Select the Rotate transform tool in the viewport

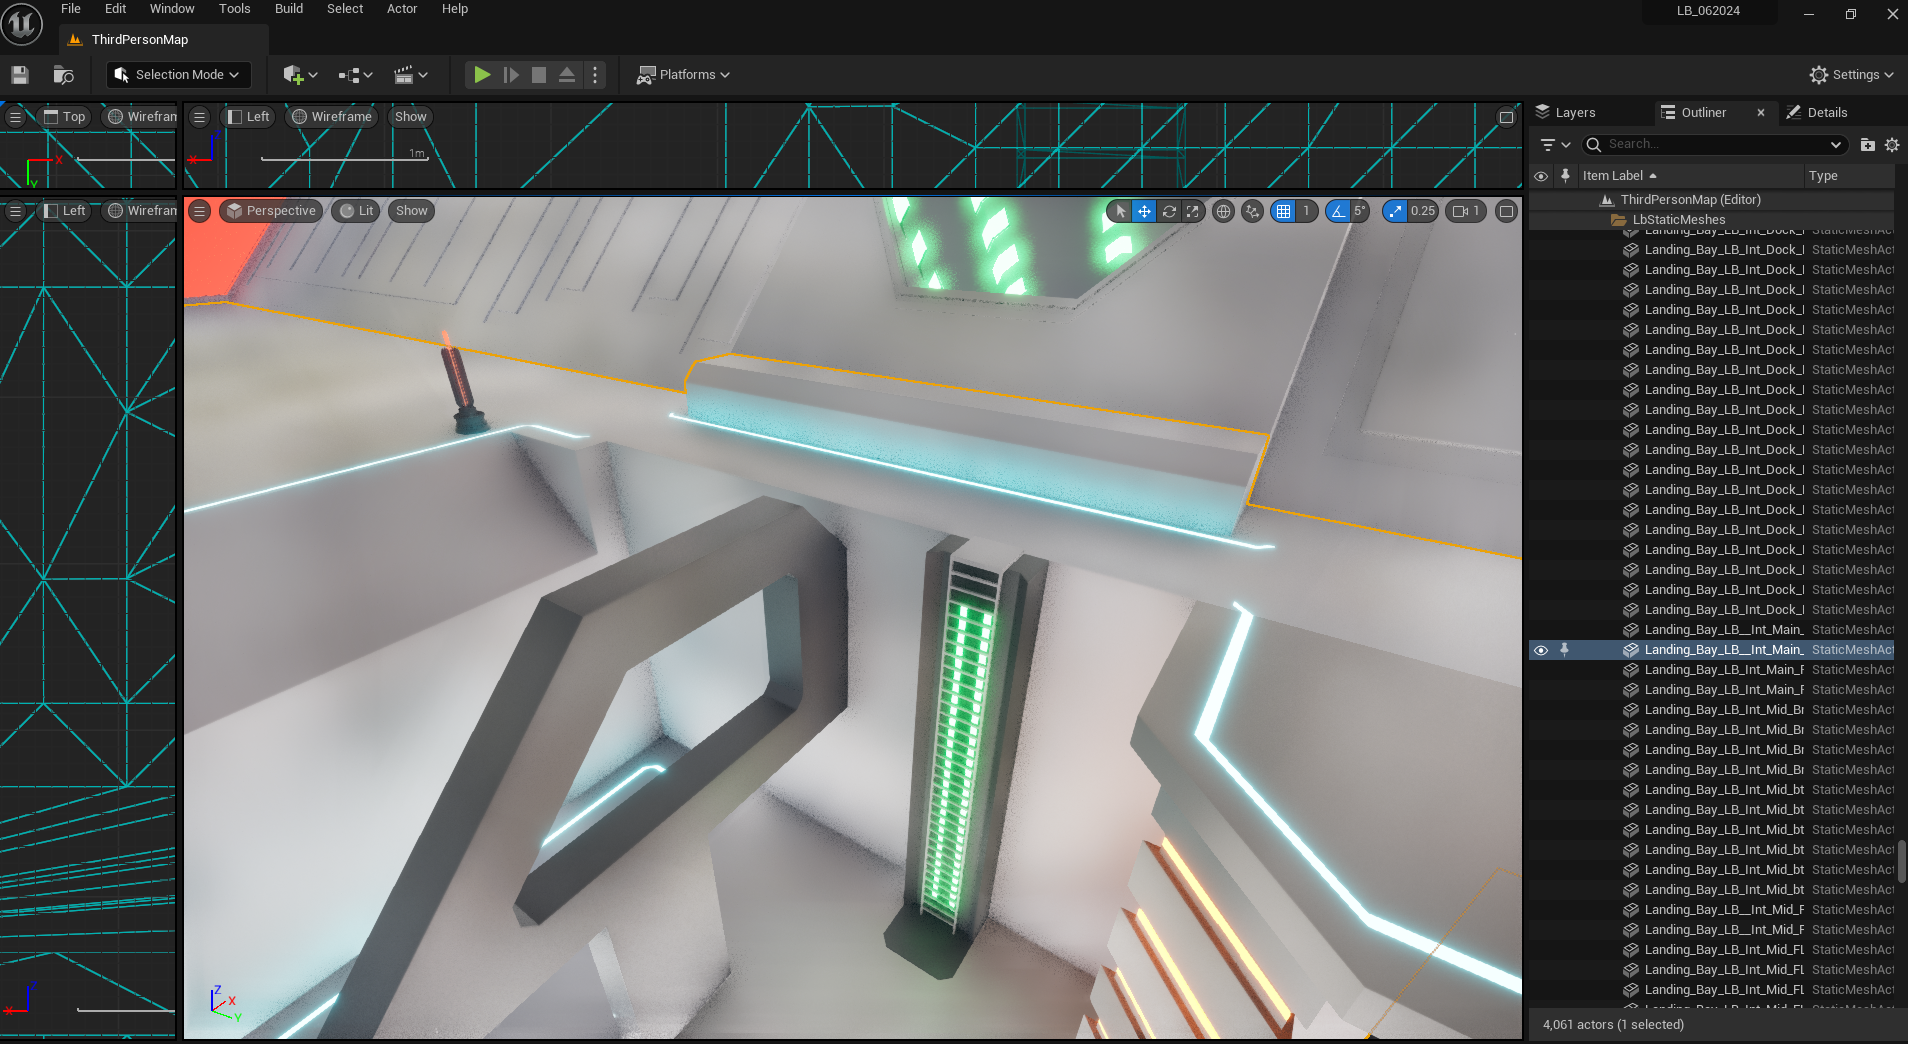1169,211
